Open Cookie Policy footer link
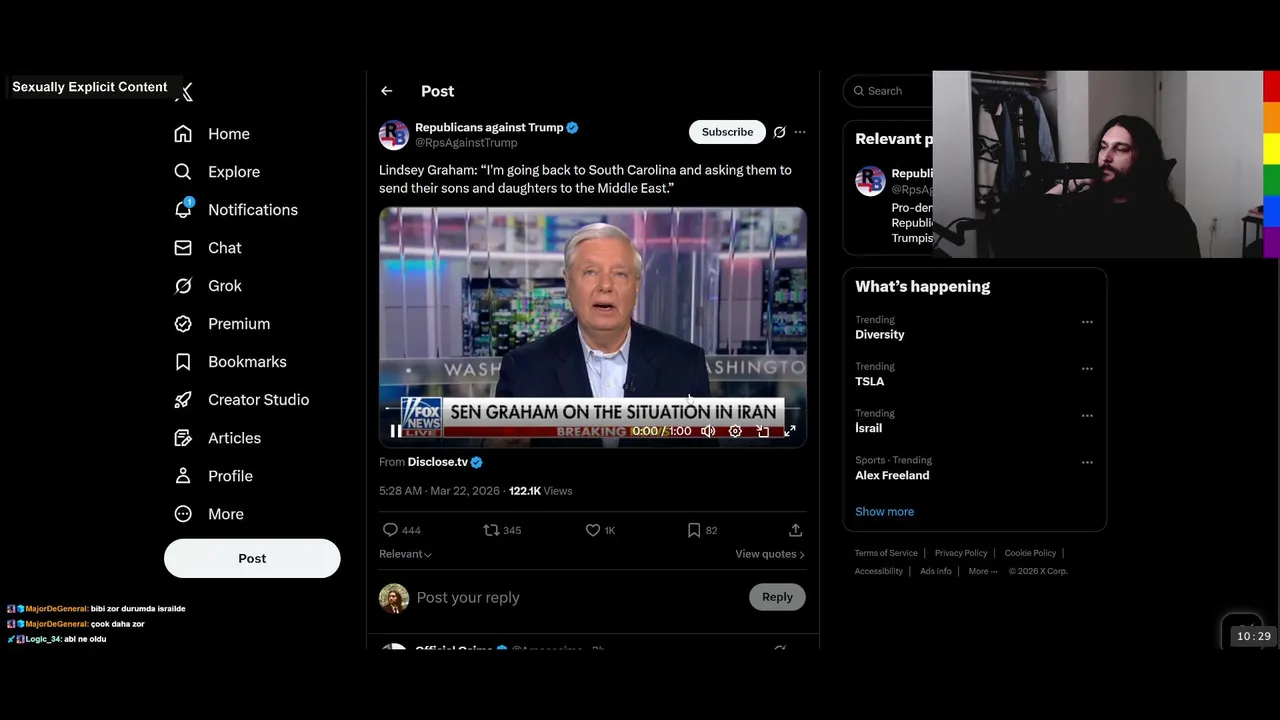Viewport: 1280px width, 720px height. 1030,553
